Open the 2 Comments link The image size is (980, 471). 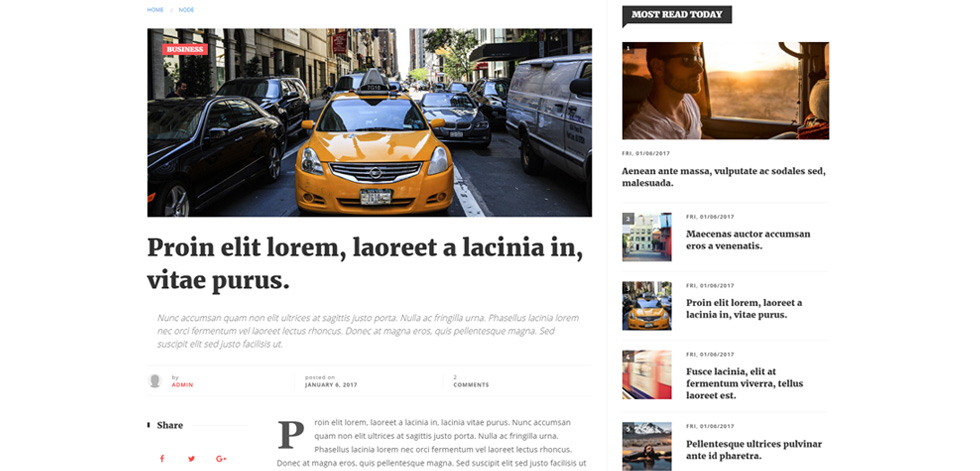(x=471, y=381)
